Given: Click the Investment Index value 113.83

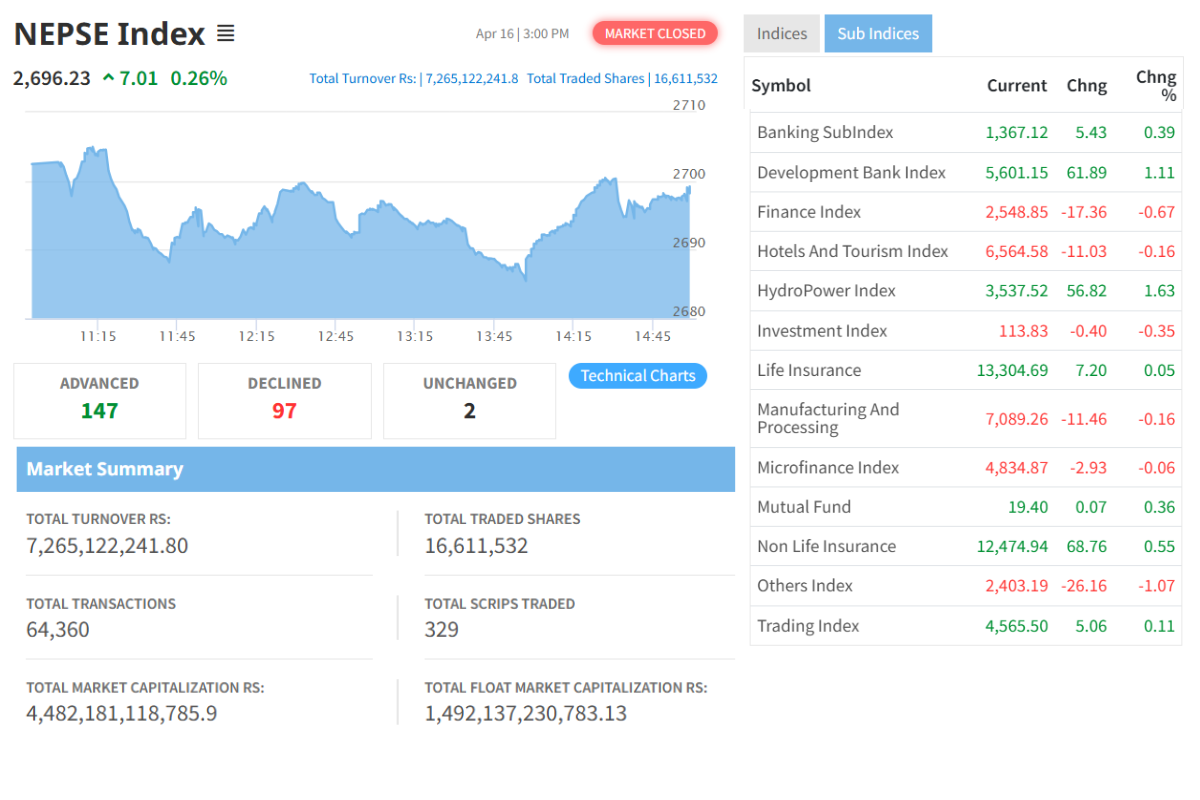Looking at the screenshot, I should coord(1024,331).
